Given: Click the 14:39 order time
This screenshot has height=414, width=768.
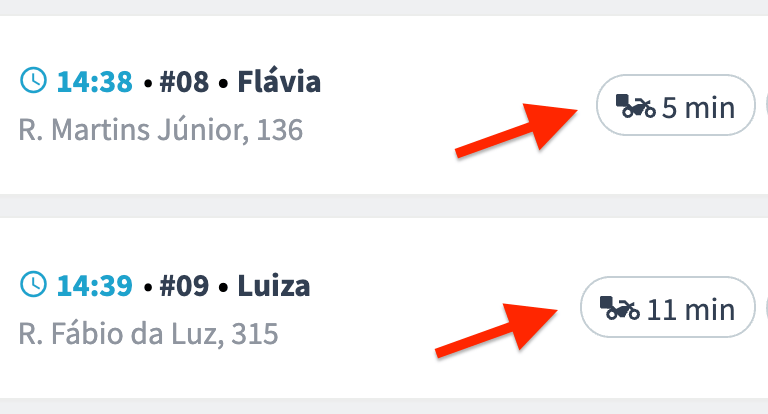Looking at the screenshot, I should coord(95,285).
